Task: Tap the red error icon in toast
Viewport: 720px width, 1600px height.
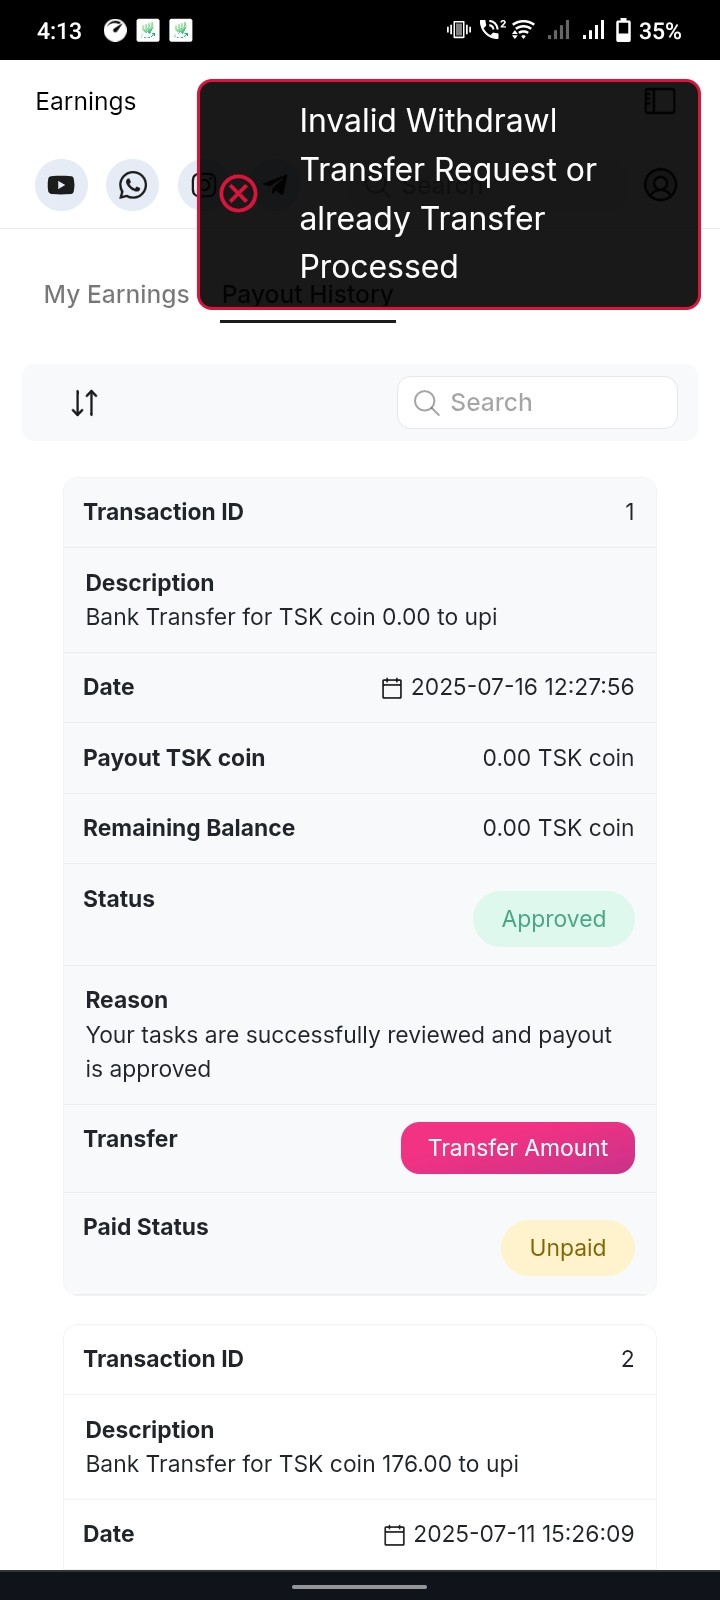Action: coord(239,193)
